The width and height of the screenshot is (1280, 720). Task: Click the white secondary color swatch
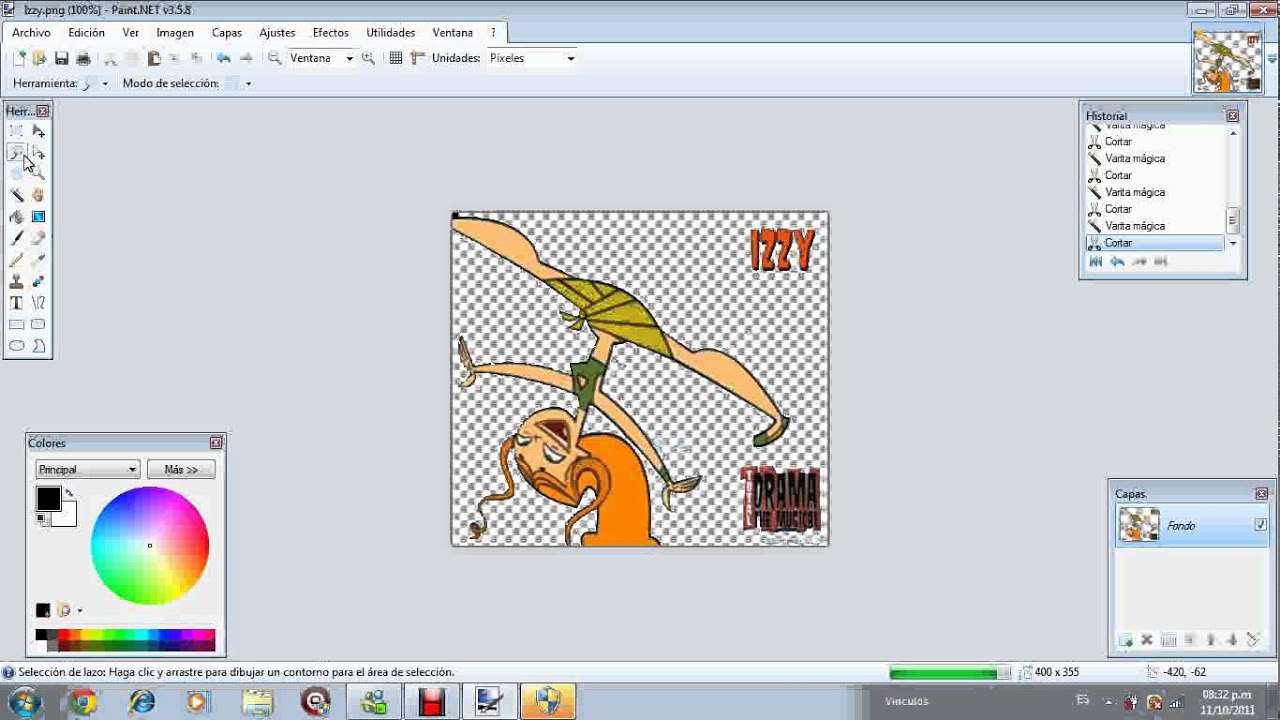click(x=67, y=517)
